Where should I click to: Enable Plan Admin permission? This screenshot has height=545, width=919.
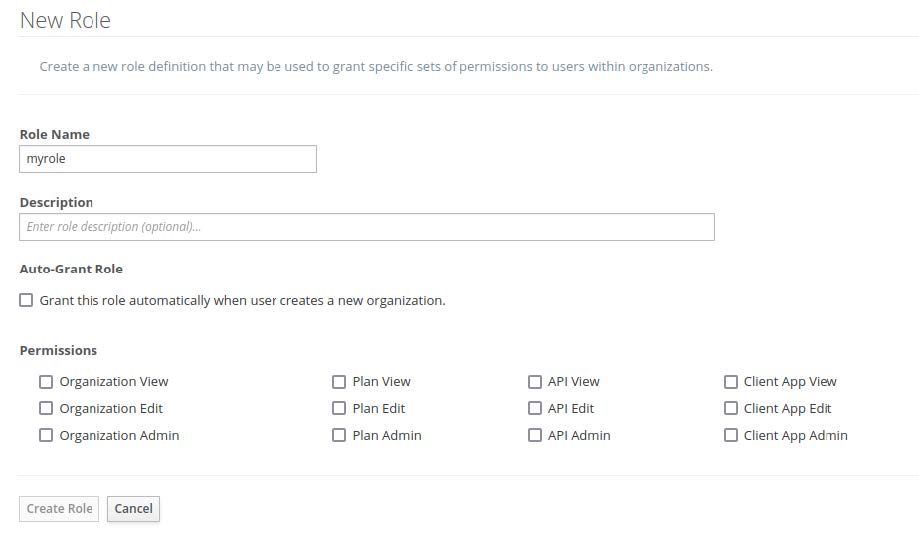click(x=339, y=436)
